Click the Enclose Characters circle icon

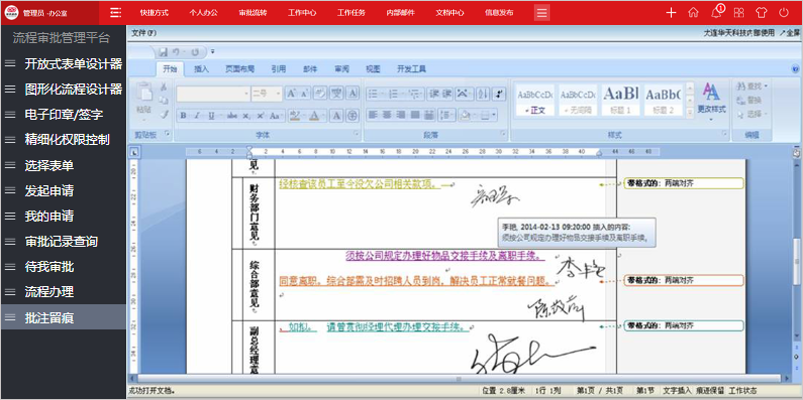(352, 116)
